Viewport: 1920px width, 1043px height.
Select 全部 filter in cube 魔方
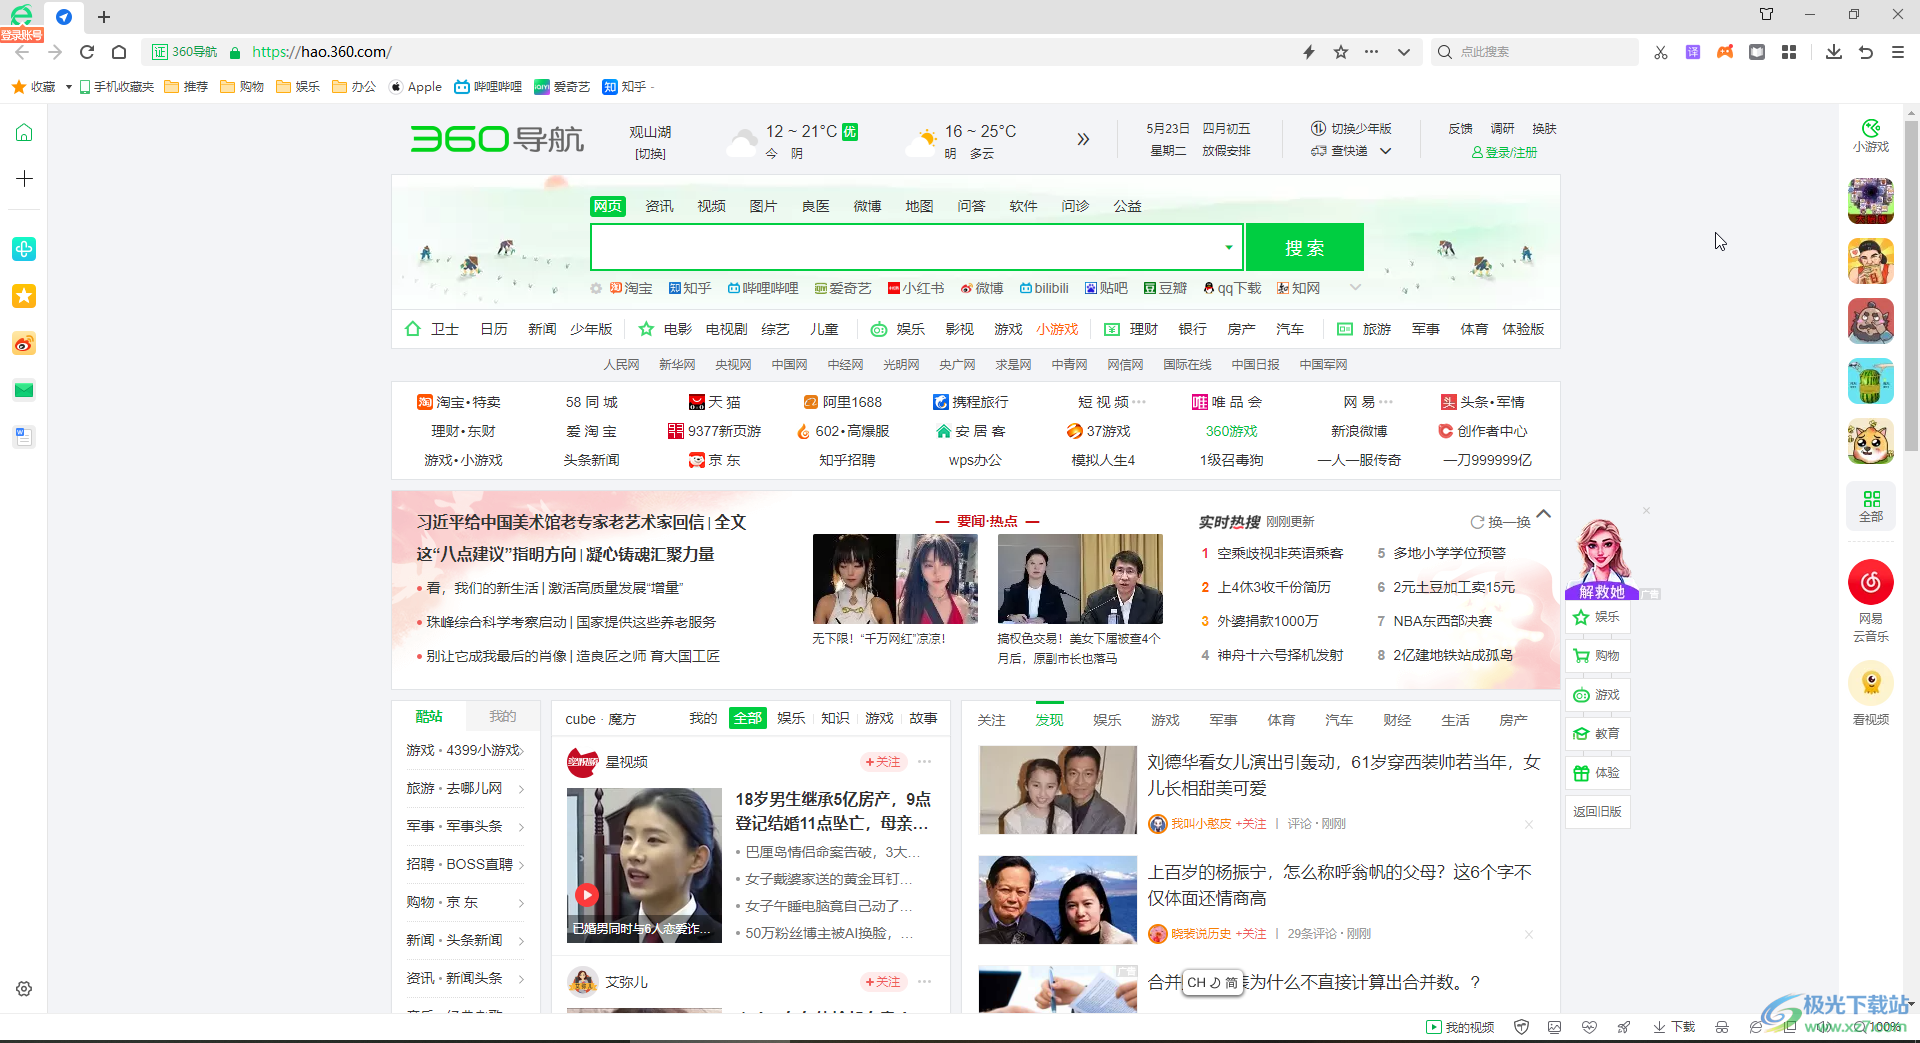coord(747,718)
